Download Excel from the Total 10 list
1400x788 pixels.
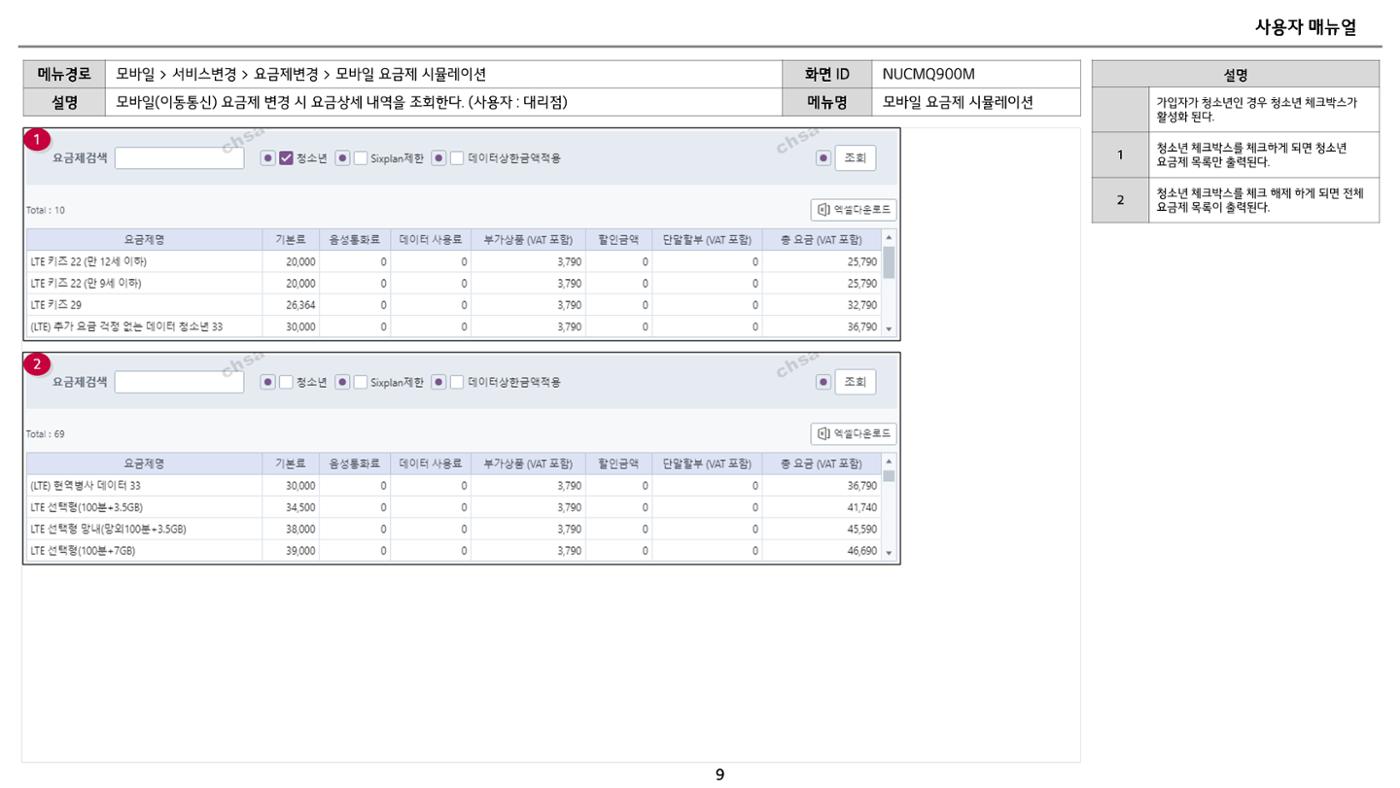(x=853, y=210)
